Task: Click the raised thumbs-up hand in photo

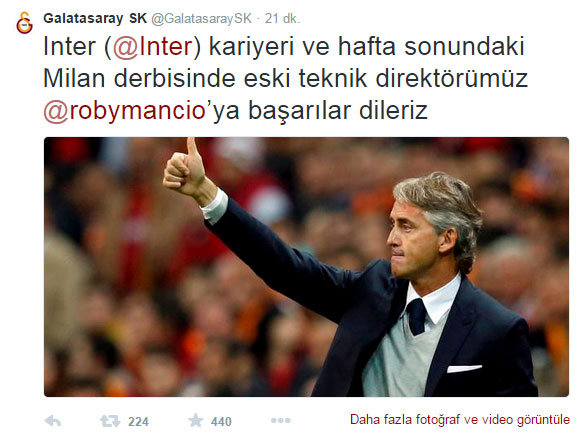Action: coord(187,170)
